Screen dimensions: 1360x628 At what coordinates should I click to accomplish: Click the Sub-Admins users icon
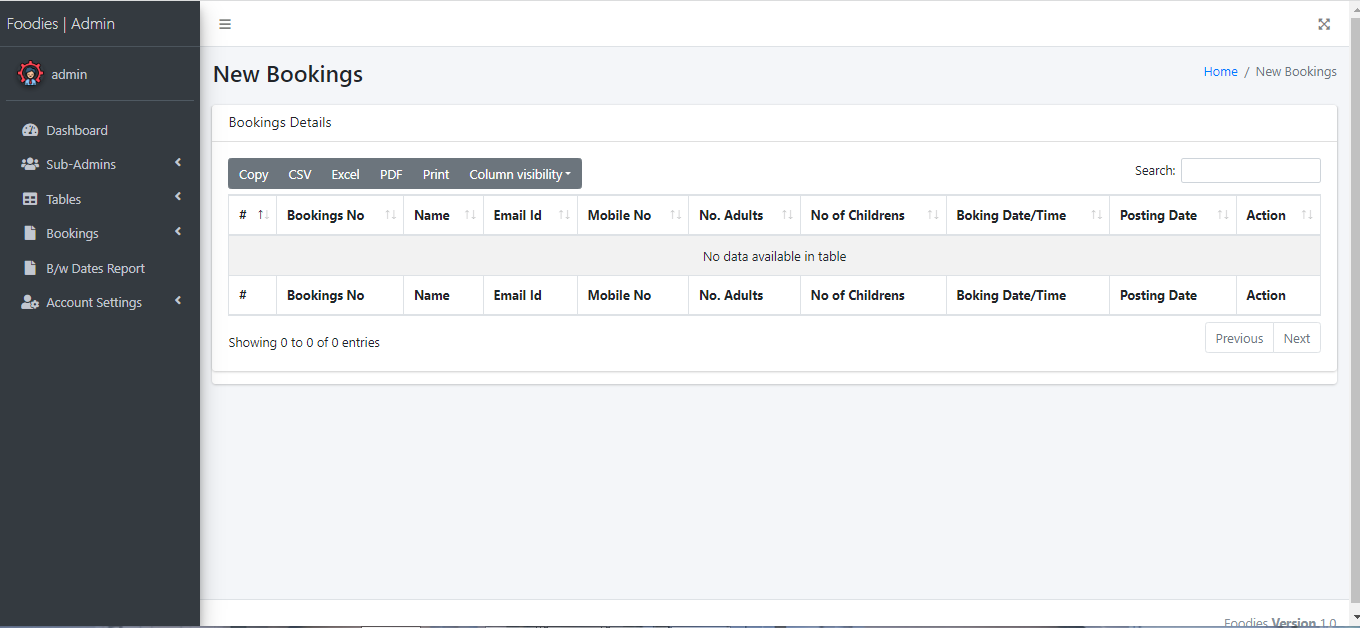30,164
